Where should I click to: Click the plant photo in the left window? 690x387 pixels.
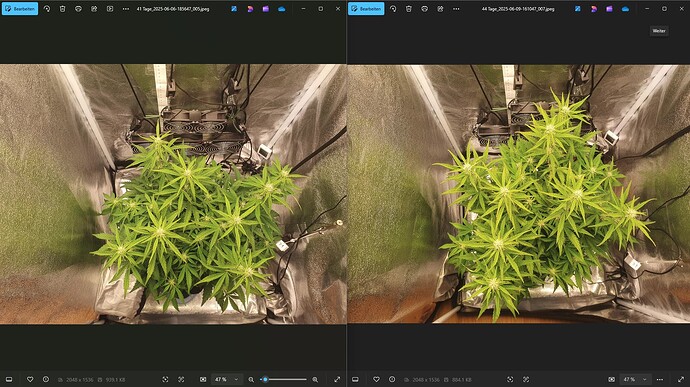click(173, 194)
